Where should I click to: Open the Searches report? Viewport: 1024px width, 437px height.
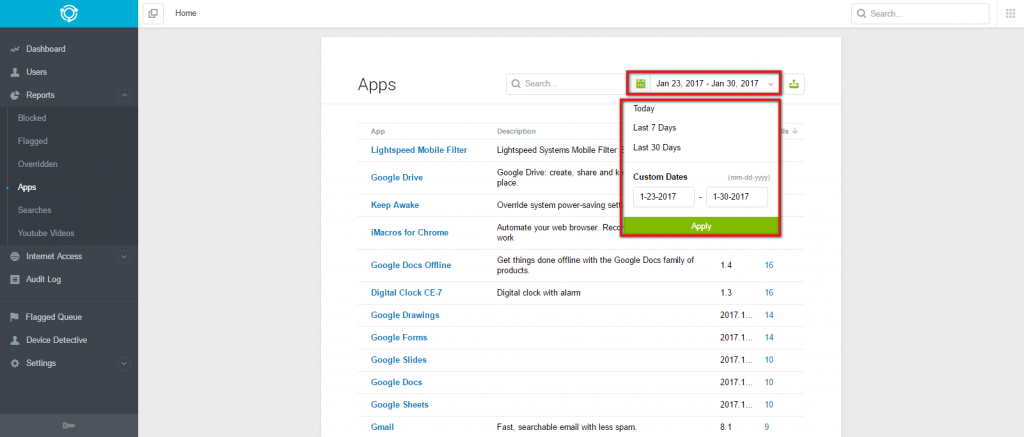pos(35,210)
